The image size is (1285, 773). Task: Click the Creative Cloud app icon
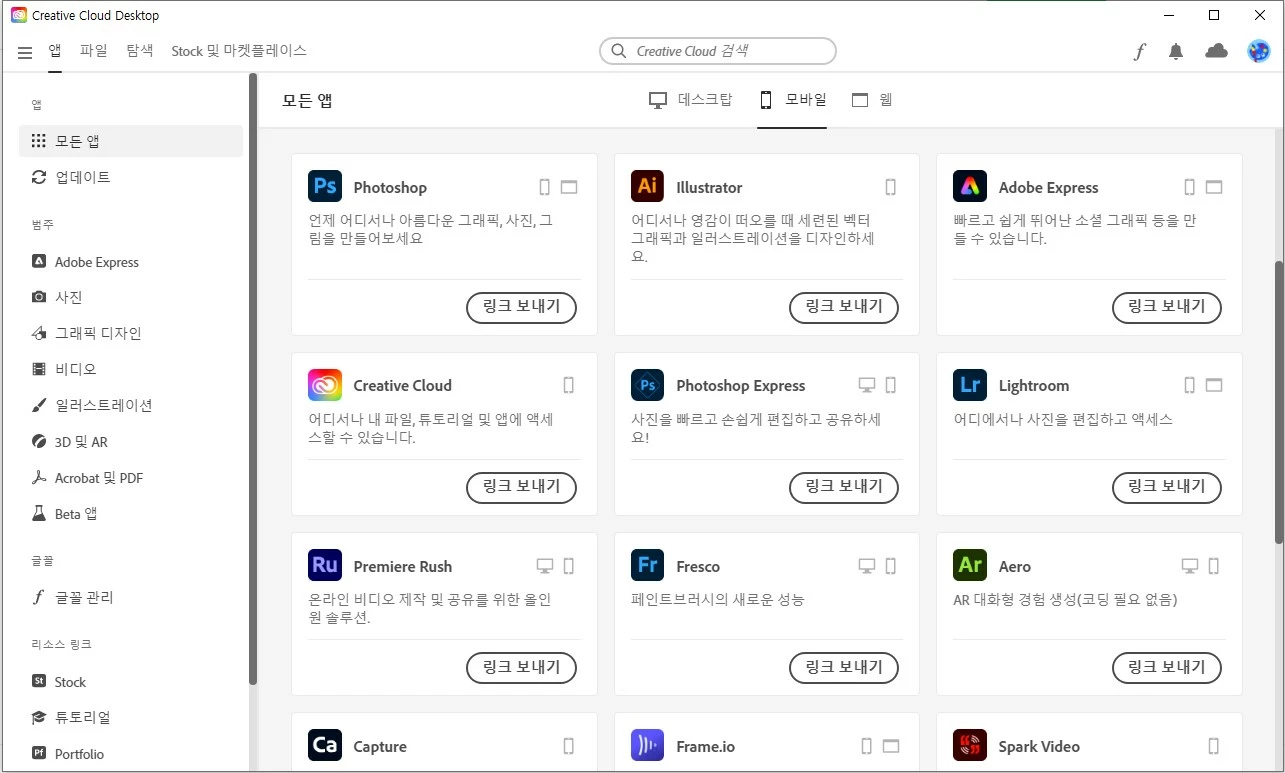[325, 385]
